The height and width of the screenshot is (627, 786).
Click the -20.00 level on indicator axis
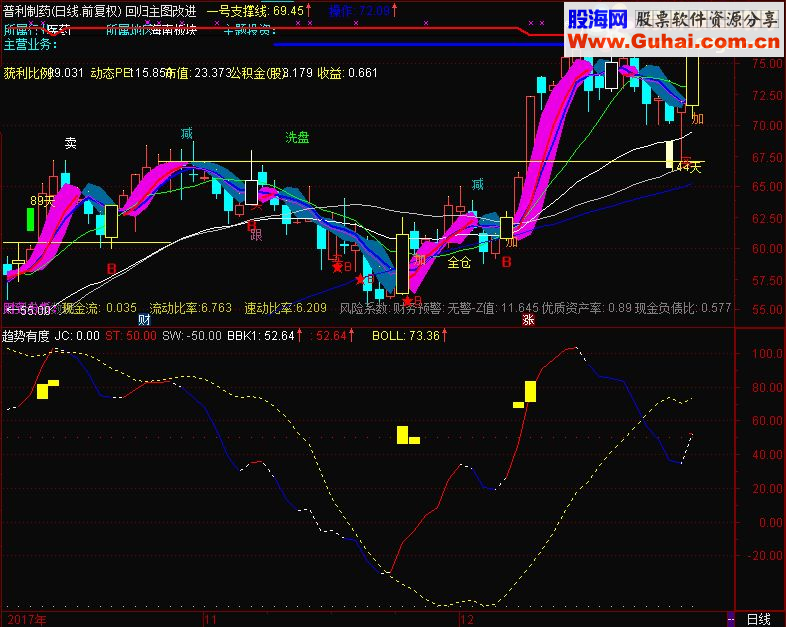point(765,555)
